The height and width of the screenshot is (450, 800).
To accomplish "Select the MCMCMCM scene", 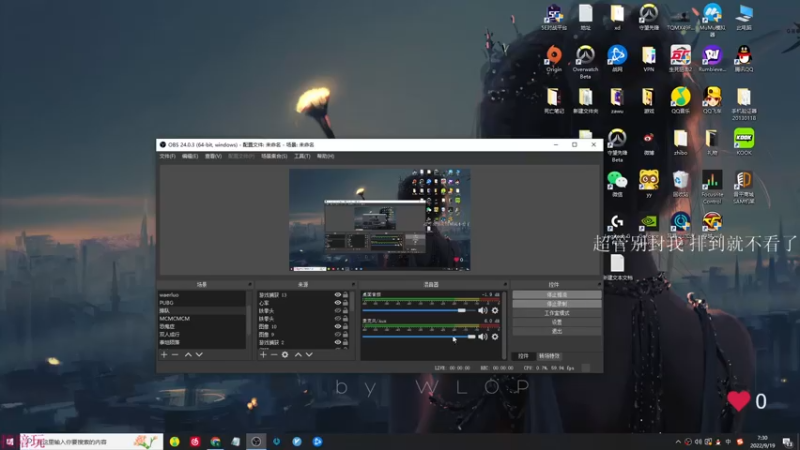I will click(202, 318).
